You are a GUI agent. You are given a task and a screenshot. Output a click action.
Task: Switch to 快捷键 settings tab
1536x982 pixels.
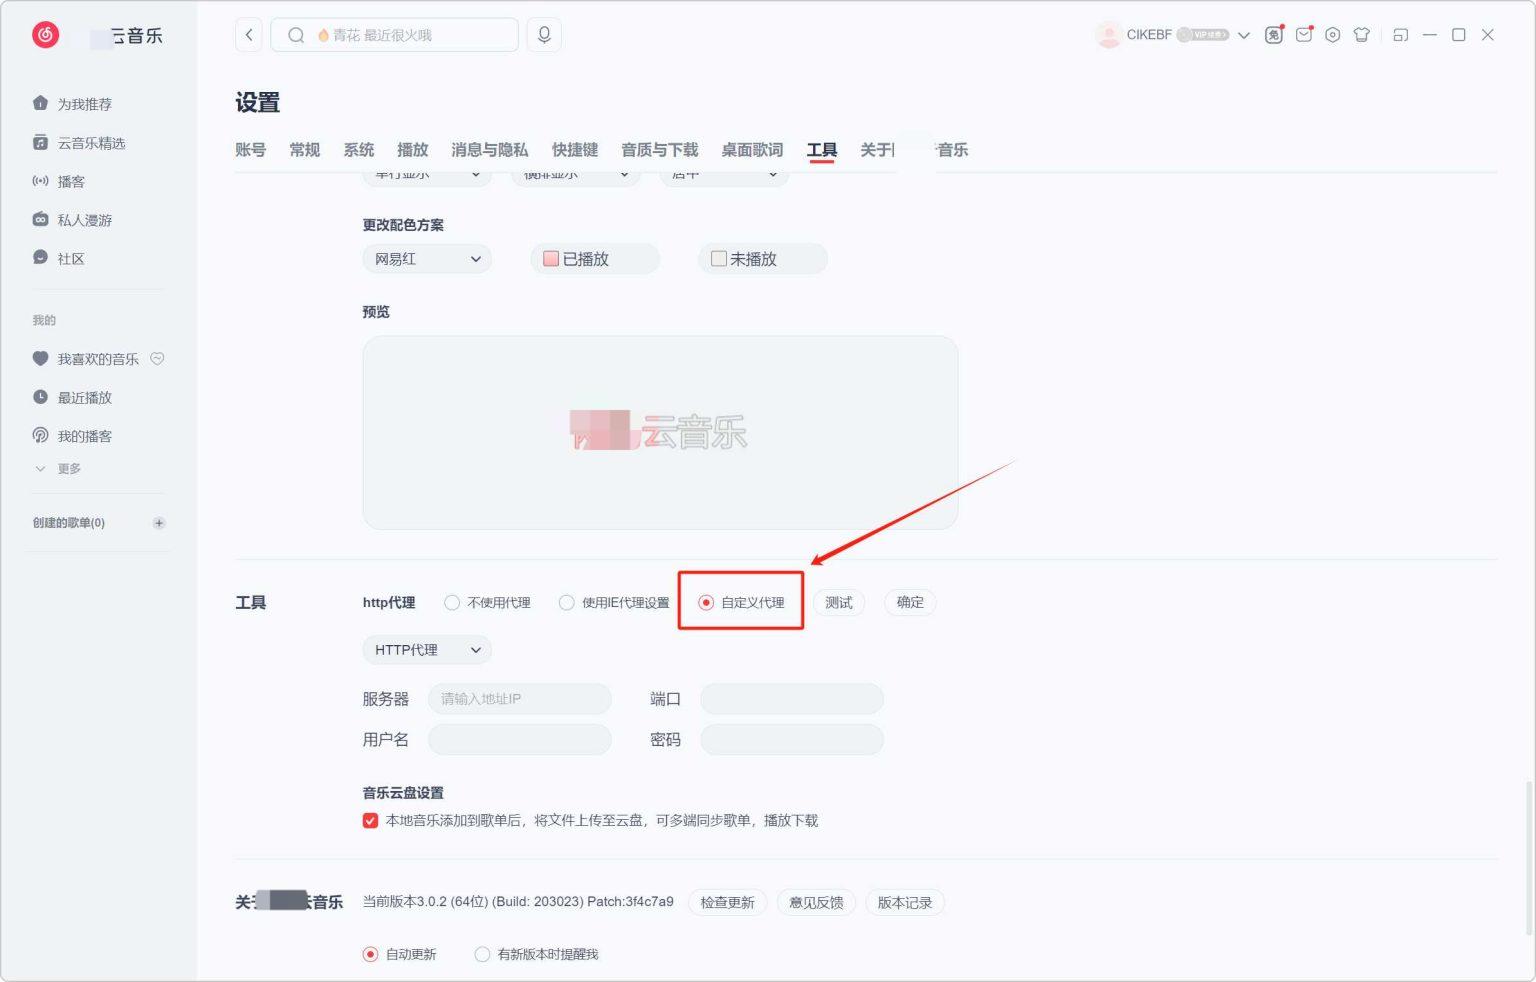click(x=574, y=150)
